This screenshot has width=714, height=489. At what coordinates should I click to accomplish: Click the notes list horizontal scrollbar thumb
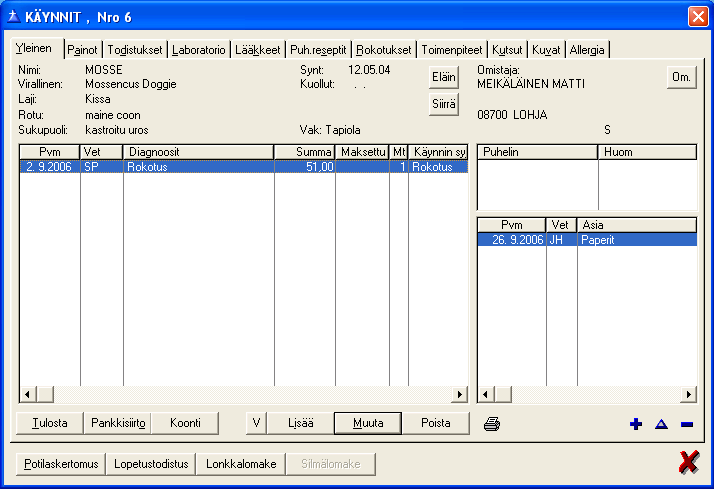click(503, 394)
